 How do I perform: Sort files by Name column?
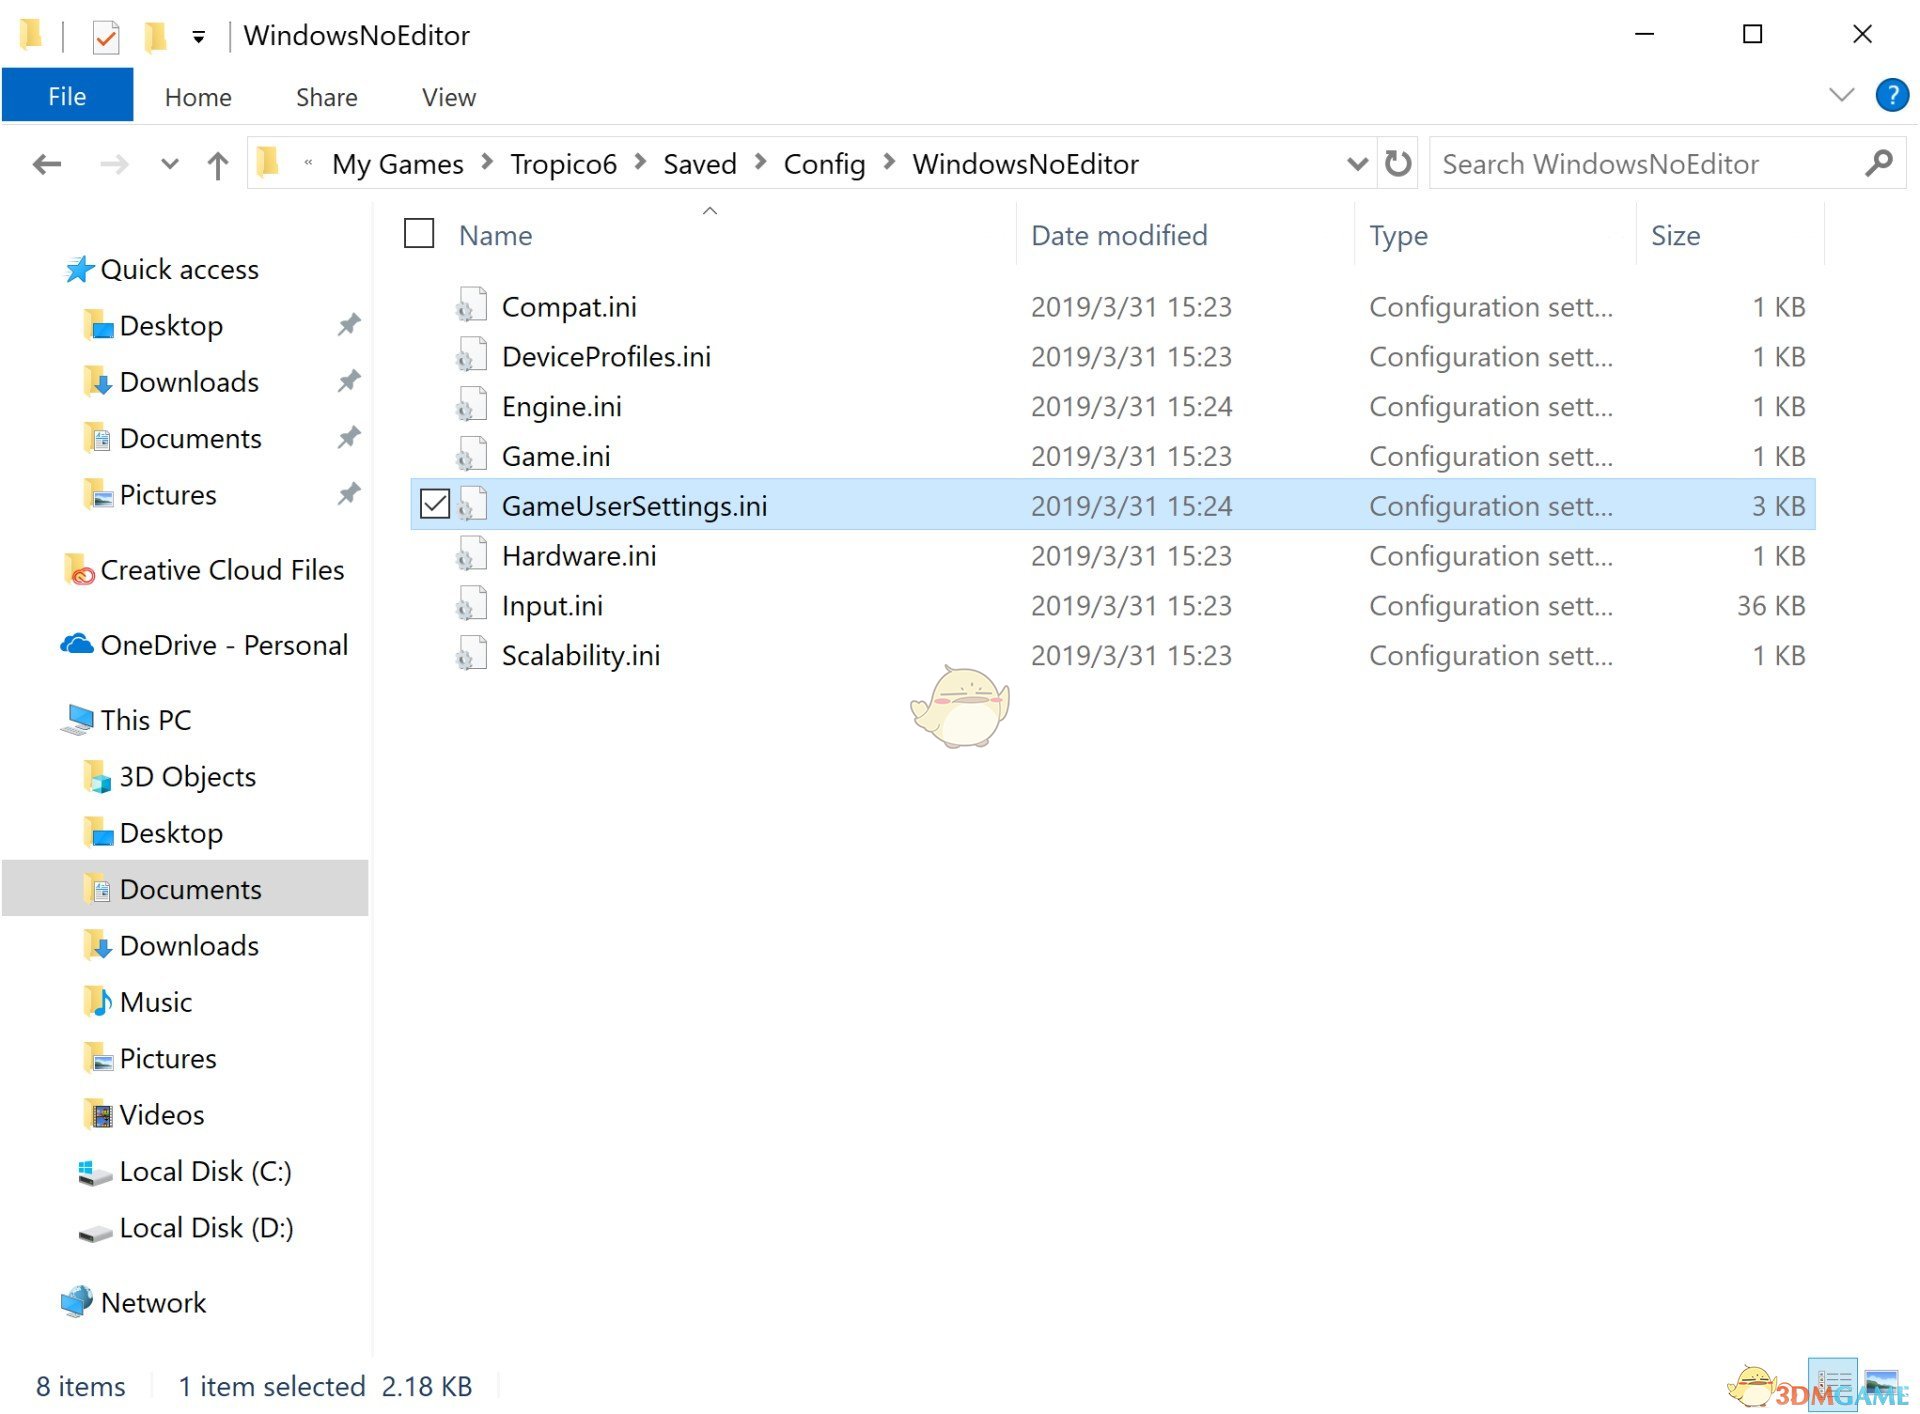click(495, 236)
